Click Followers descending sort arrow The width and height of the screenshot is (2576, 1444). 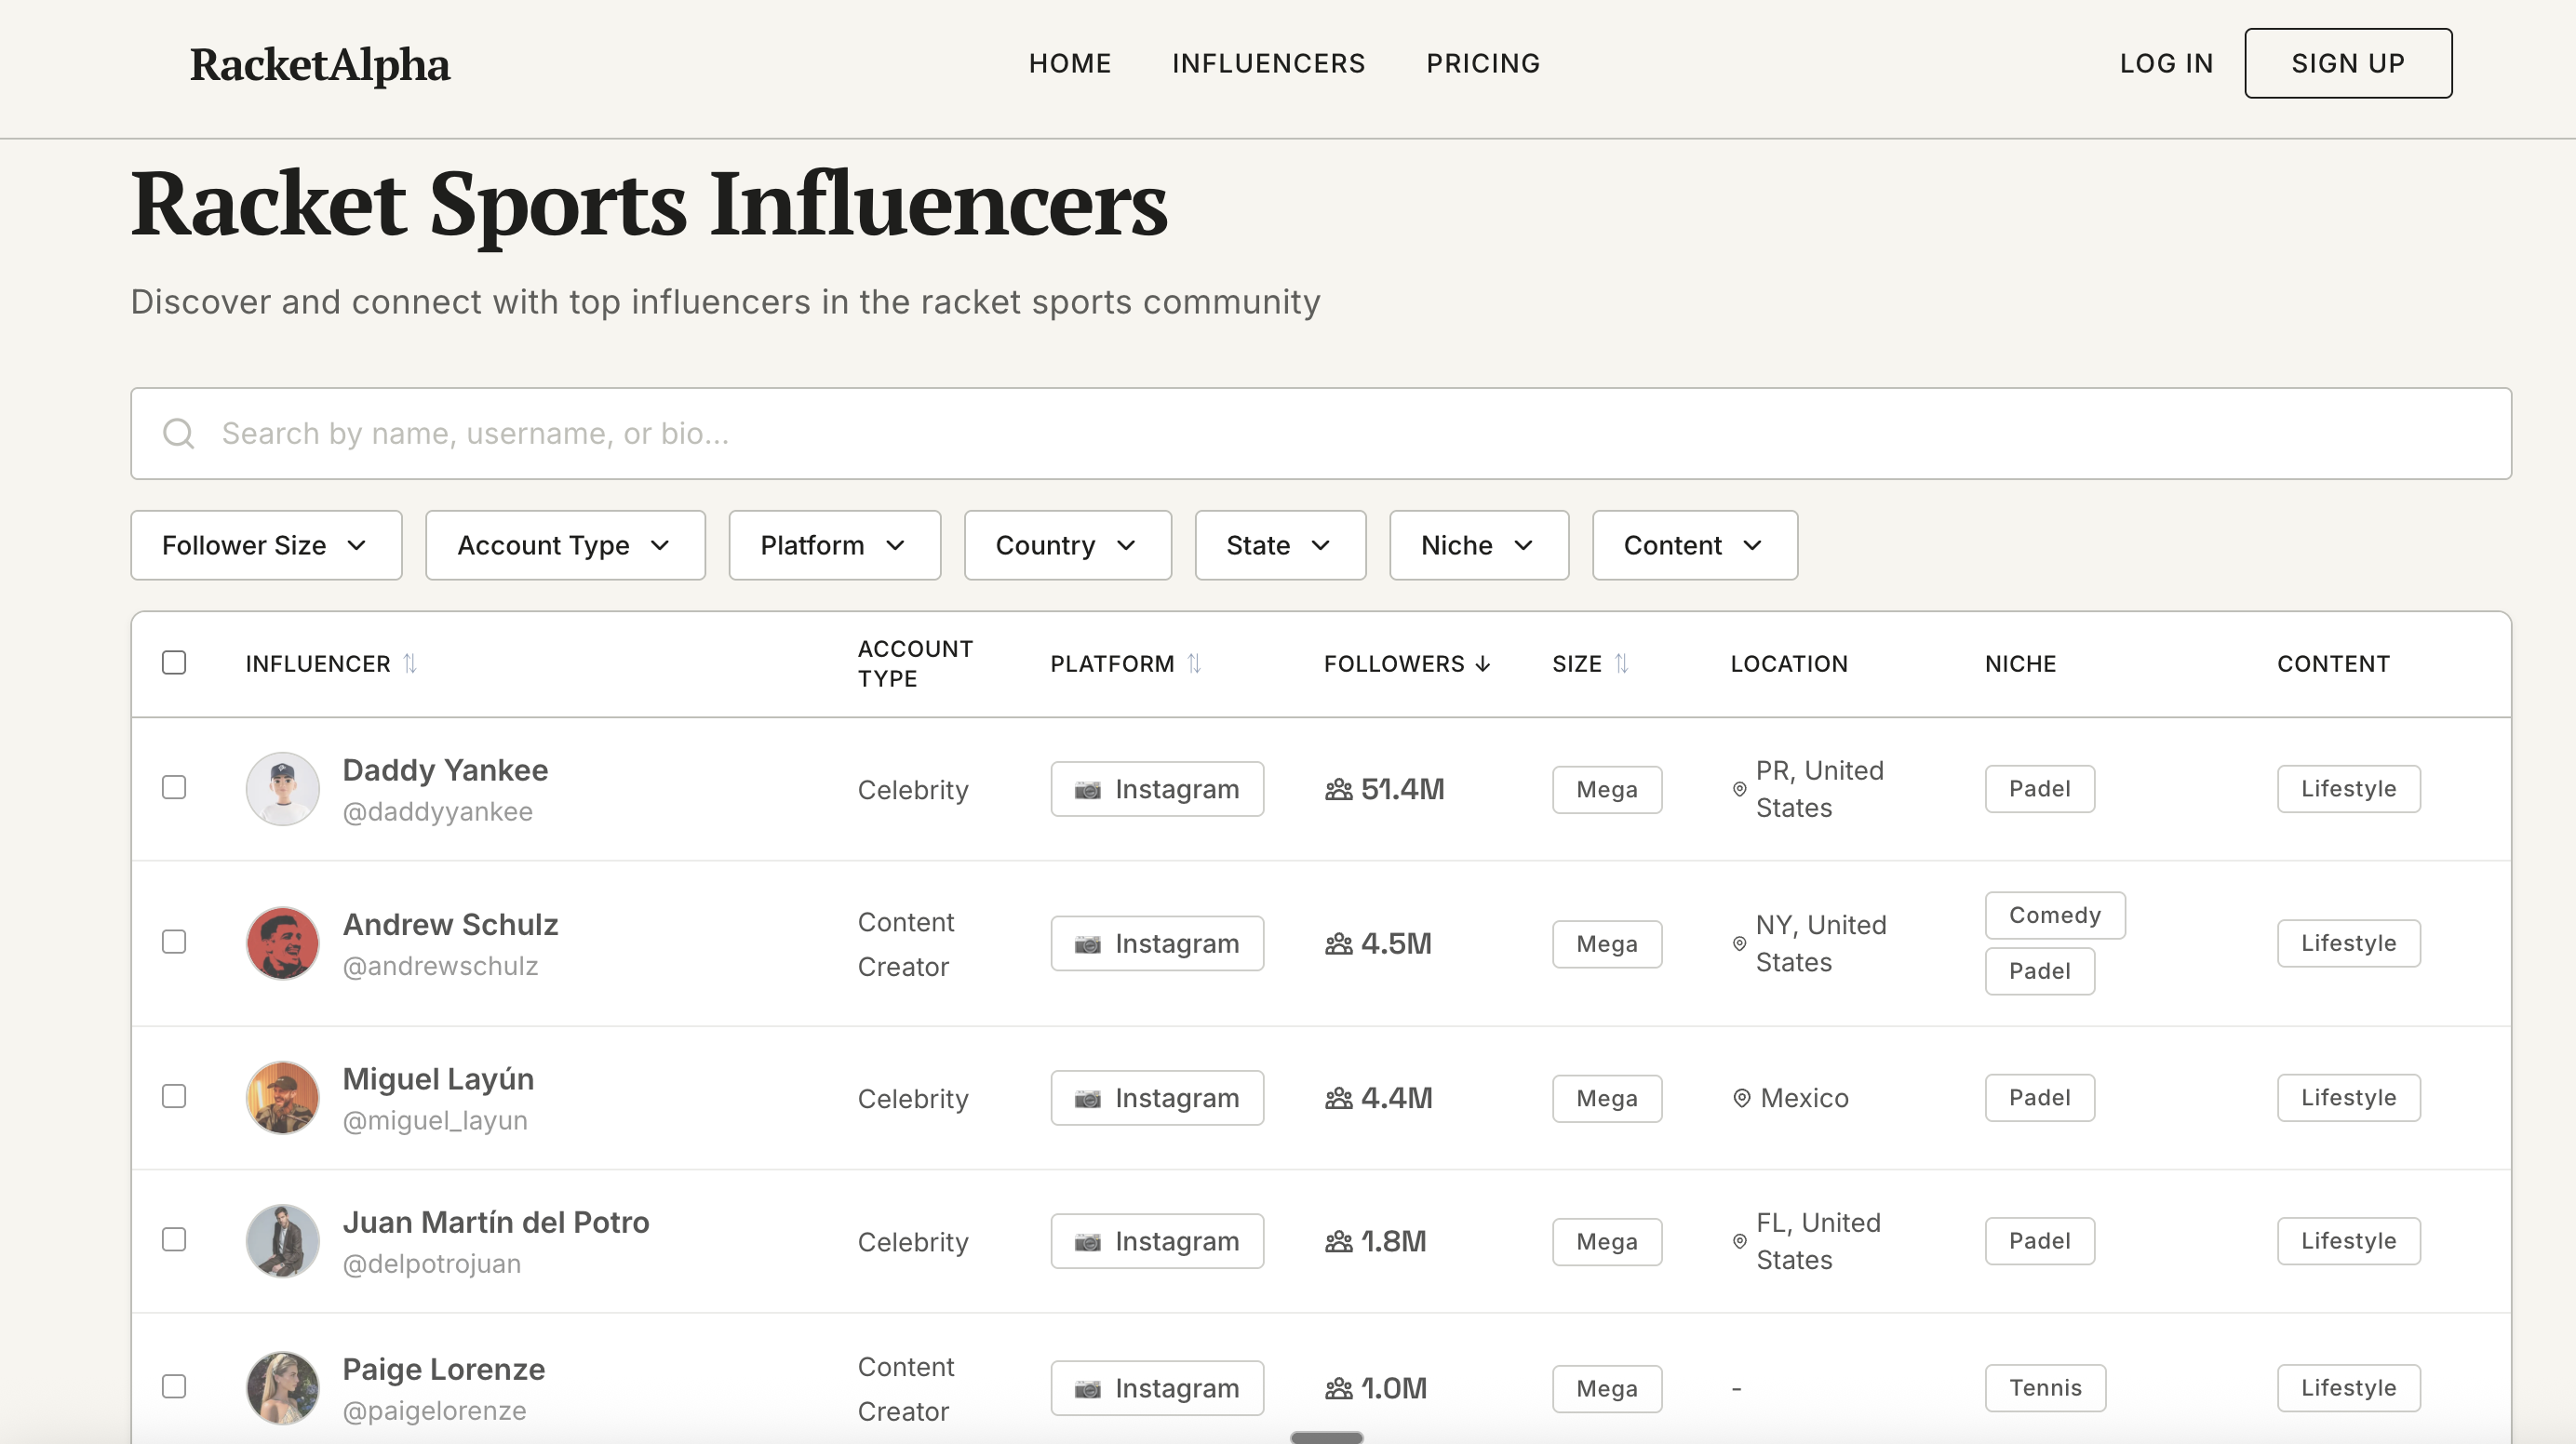coord(1483,664)
